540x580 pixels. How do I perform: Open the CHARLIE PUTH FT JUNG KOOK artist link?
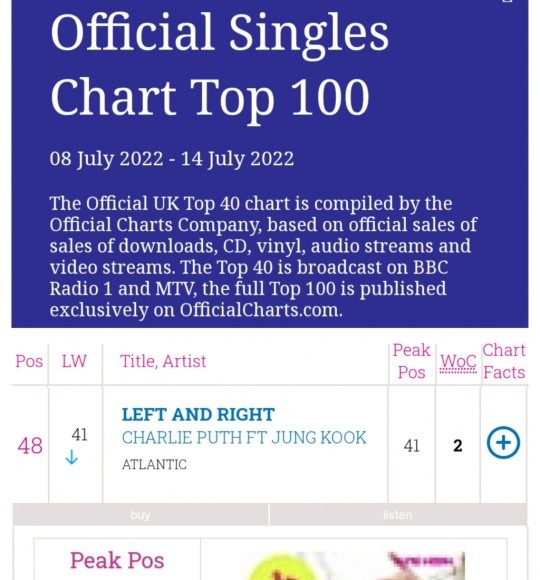point(244,438)
